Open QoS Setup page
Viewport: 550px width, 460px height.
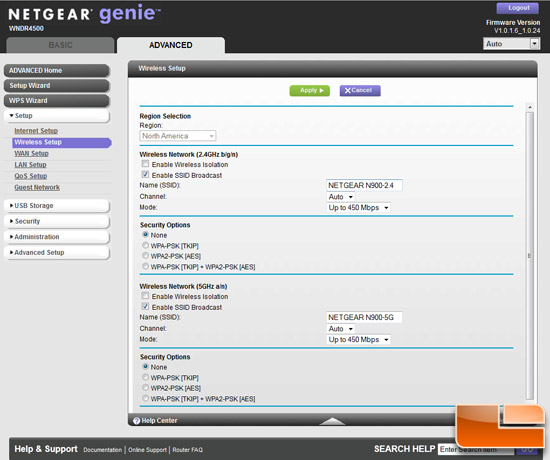click(x=31, y=176)
